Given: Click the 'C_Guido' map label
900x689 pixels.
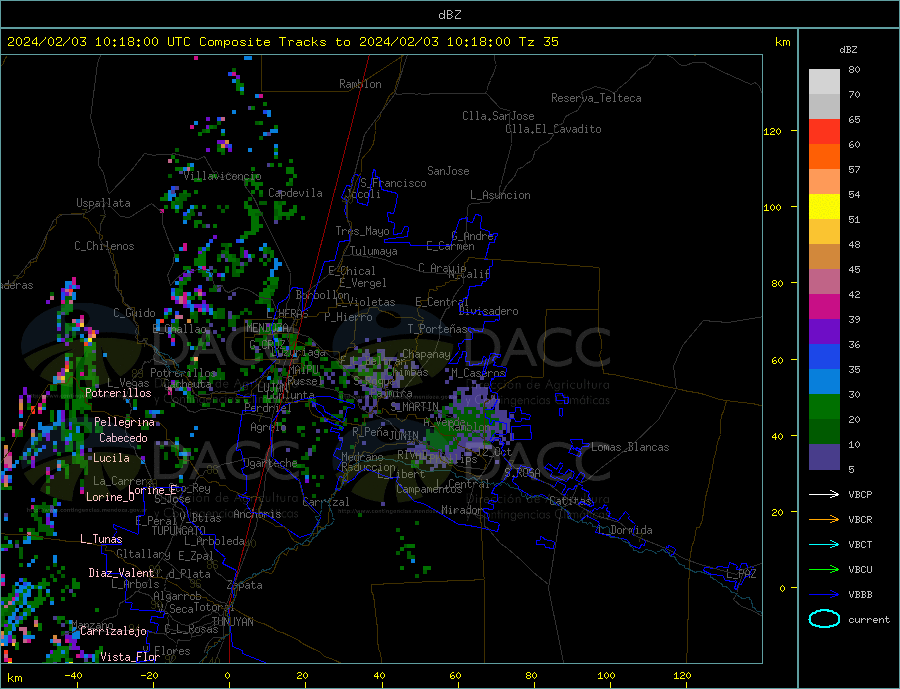Looking at the screenshot, I should coord(134,313).
